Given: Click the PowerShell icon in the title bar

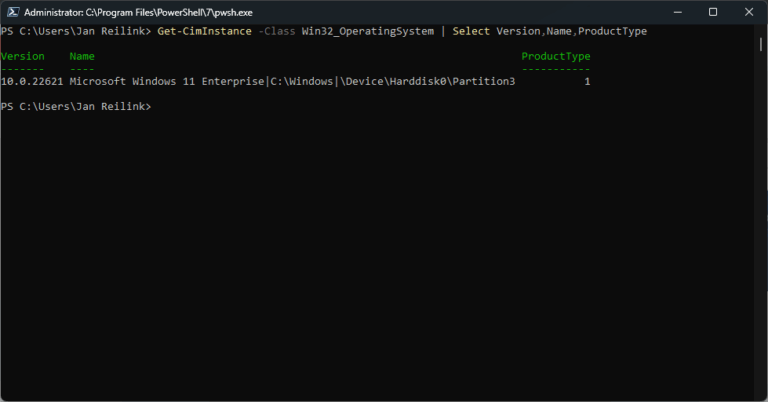Looking at the screenshot, I should [13, 12].
